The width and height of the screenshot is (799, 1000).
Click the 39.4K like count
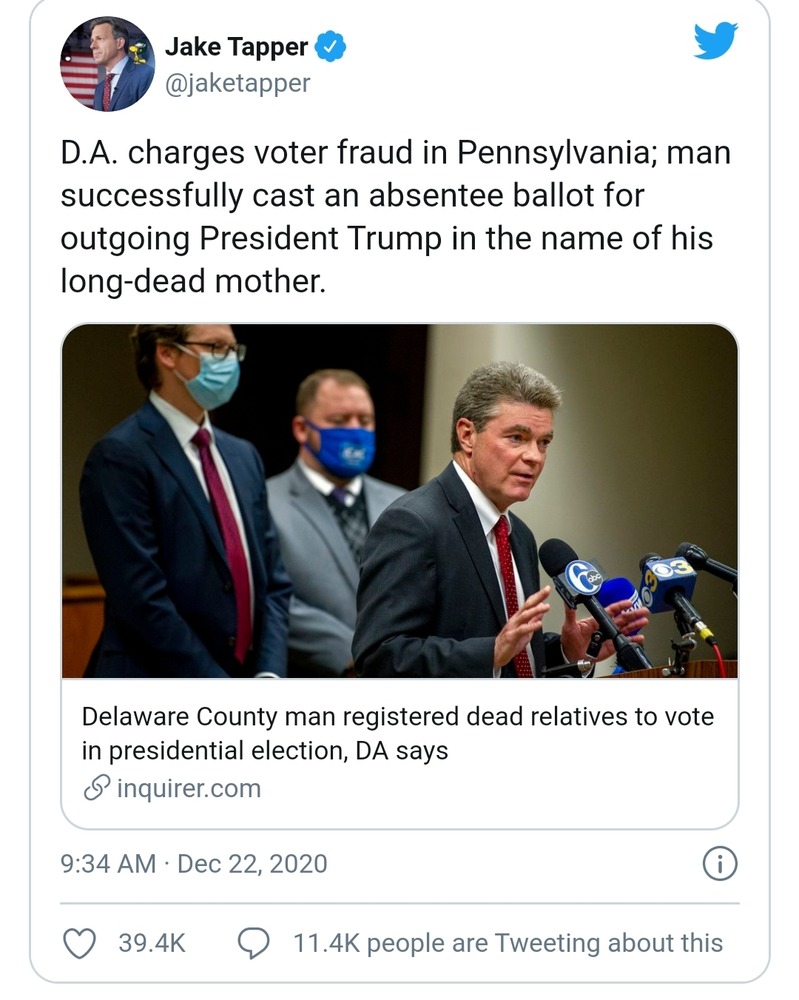tap(152, 943)
